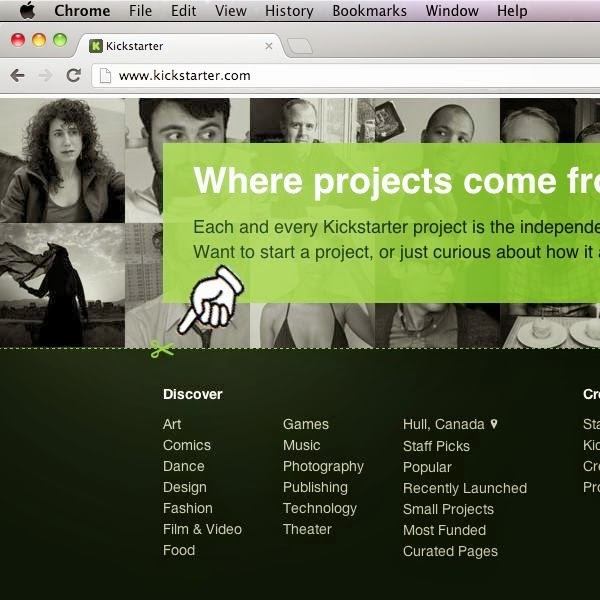Viewport: 600px width, 600px height.
Task: Open the Design category
Action: pyautogui.click(x=185, y=487)
